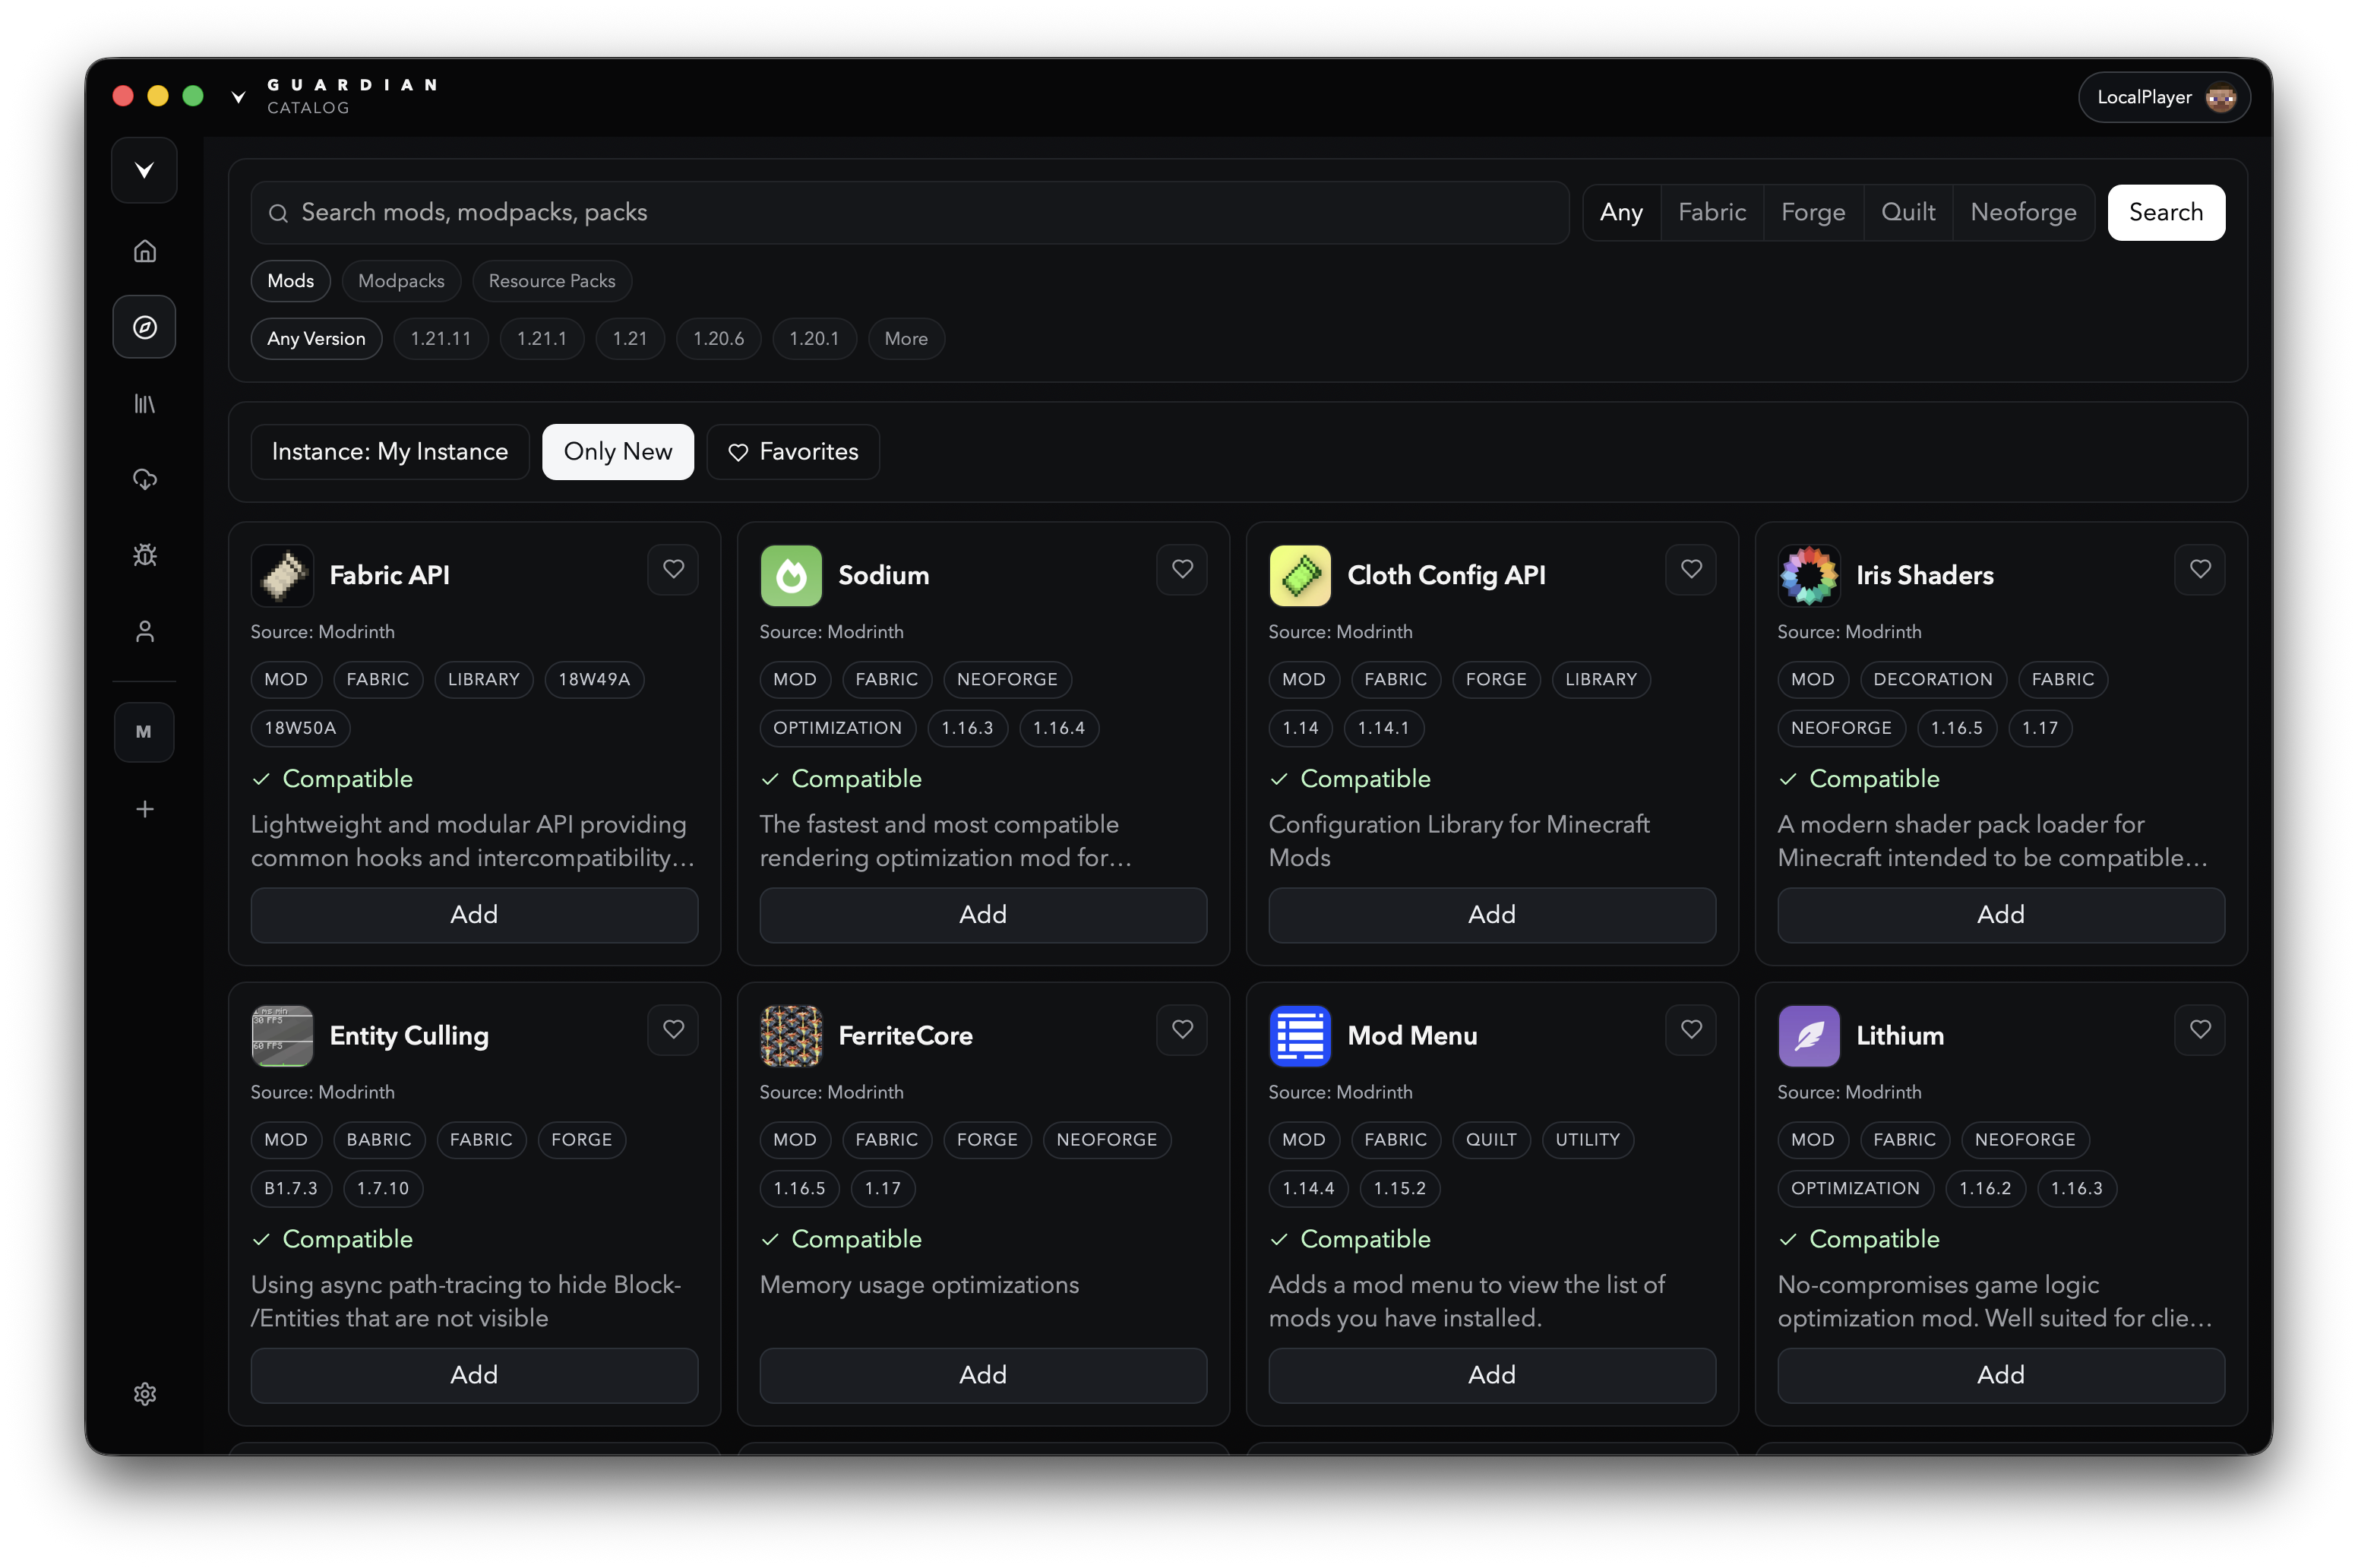Click the Cloth Config API mod icon

click(x=1300, y=575)
